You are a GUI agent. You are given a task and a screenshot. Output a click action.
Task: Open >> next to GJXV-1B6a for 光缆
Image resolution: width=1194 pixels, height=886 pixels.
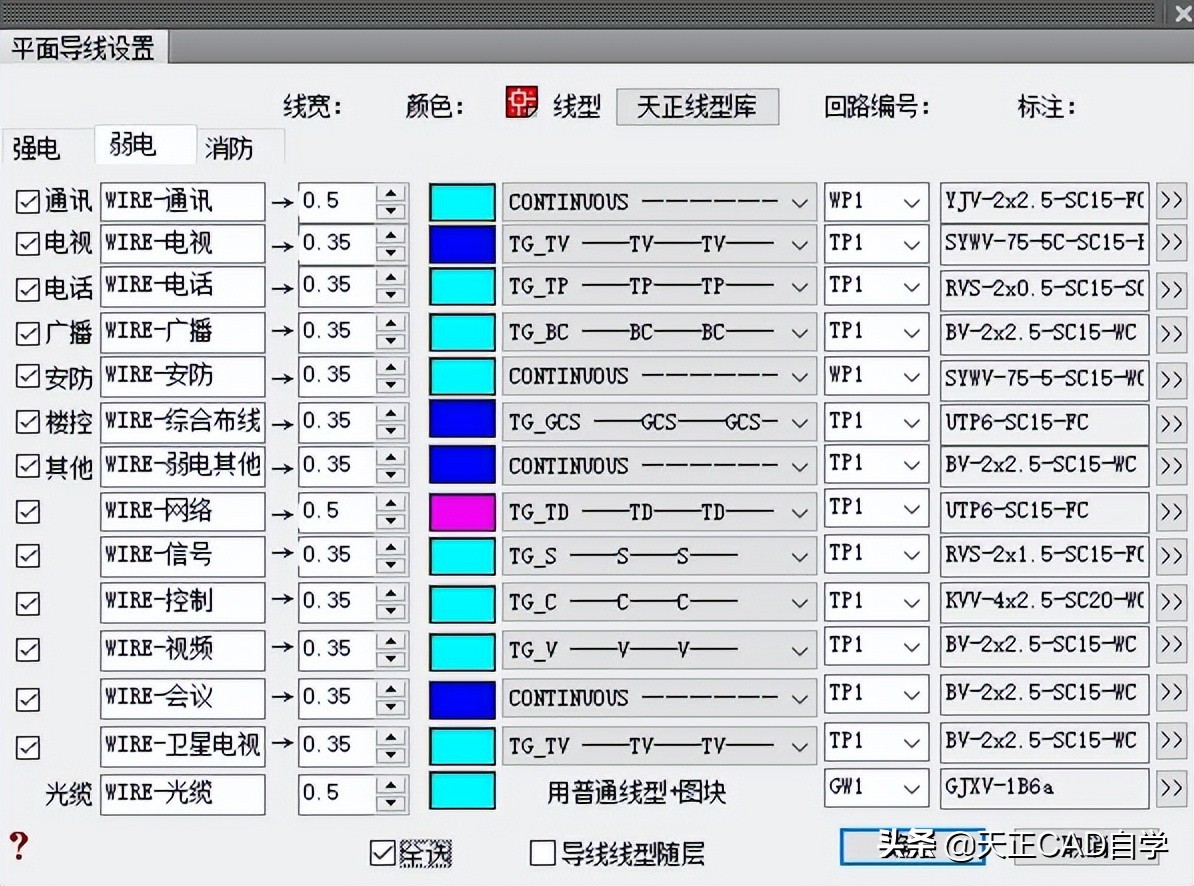[1172, 788]
